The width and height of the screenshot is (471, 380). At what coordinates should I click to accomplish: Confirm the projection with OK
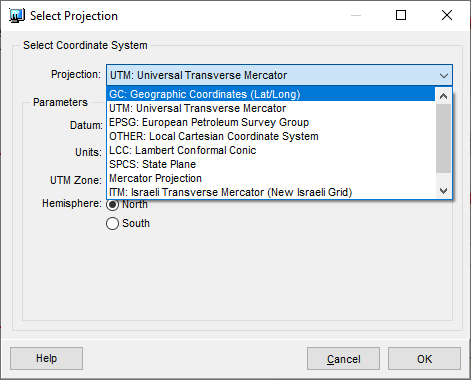point(424,359)
